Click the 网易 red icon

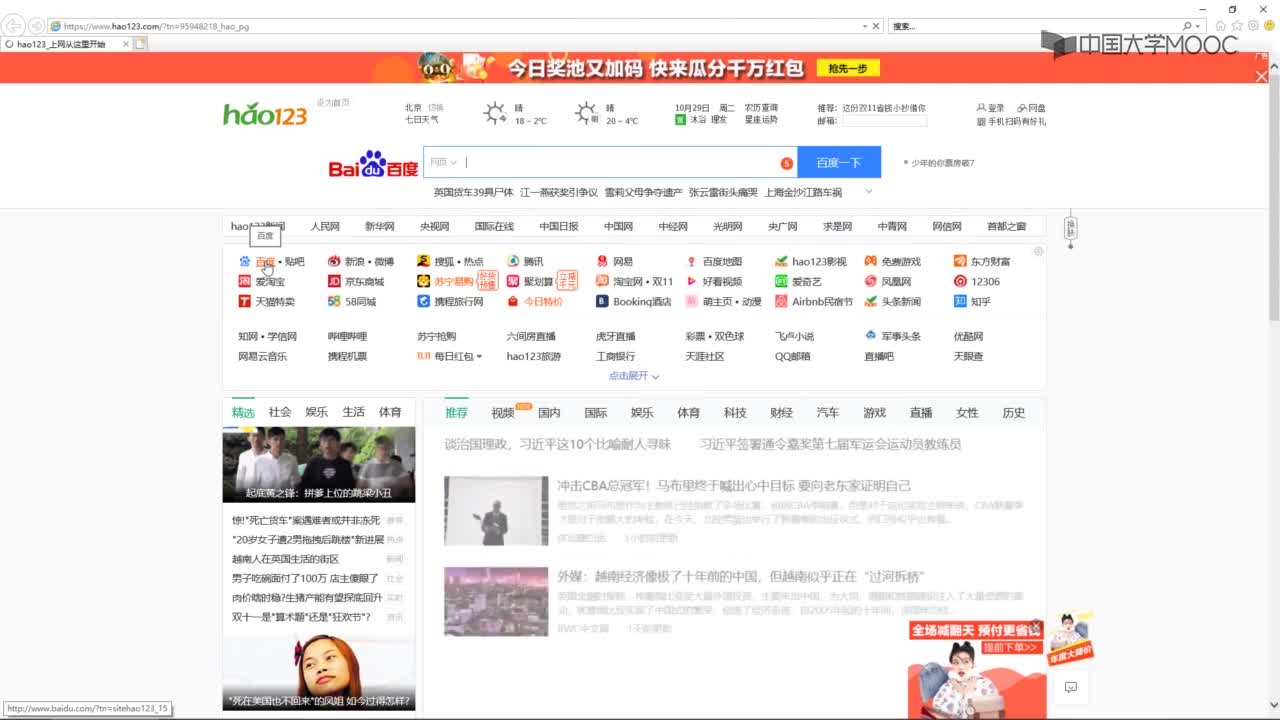click(x=602, y=261)
